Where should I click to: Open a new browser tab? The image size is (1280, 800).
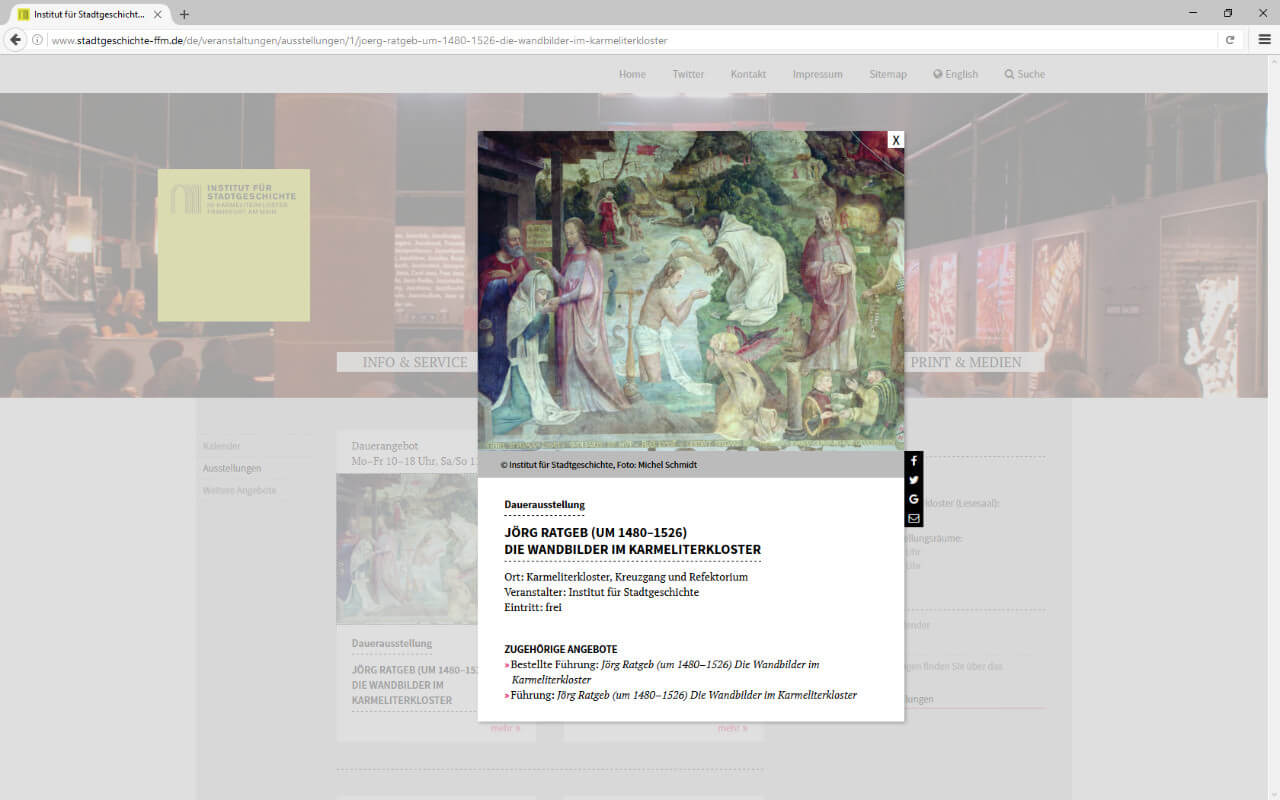click(184, 14)
